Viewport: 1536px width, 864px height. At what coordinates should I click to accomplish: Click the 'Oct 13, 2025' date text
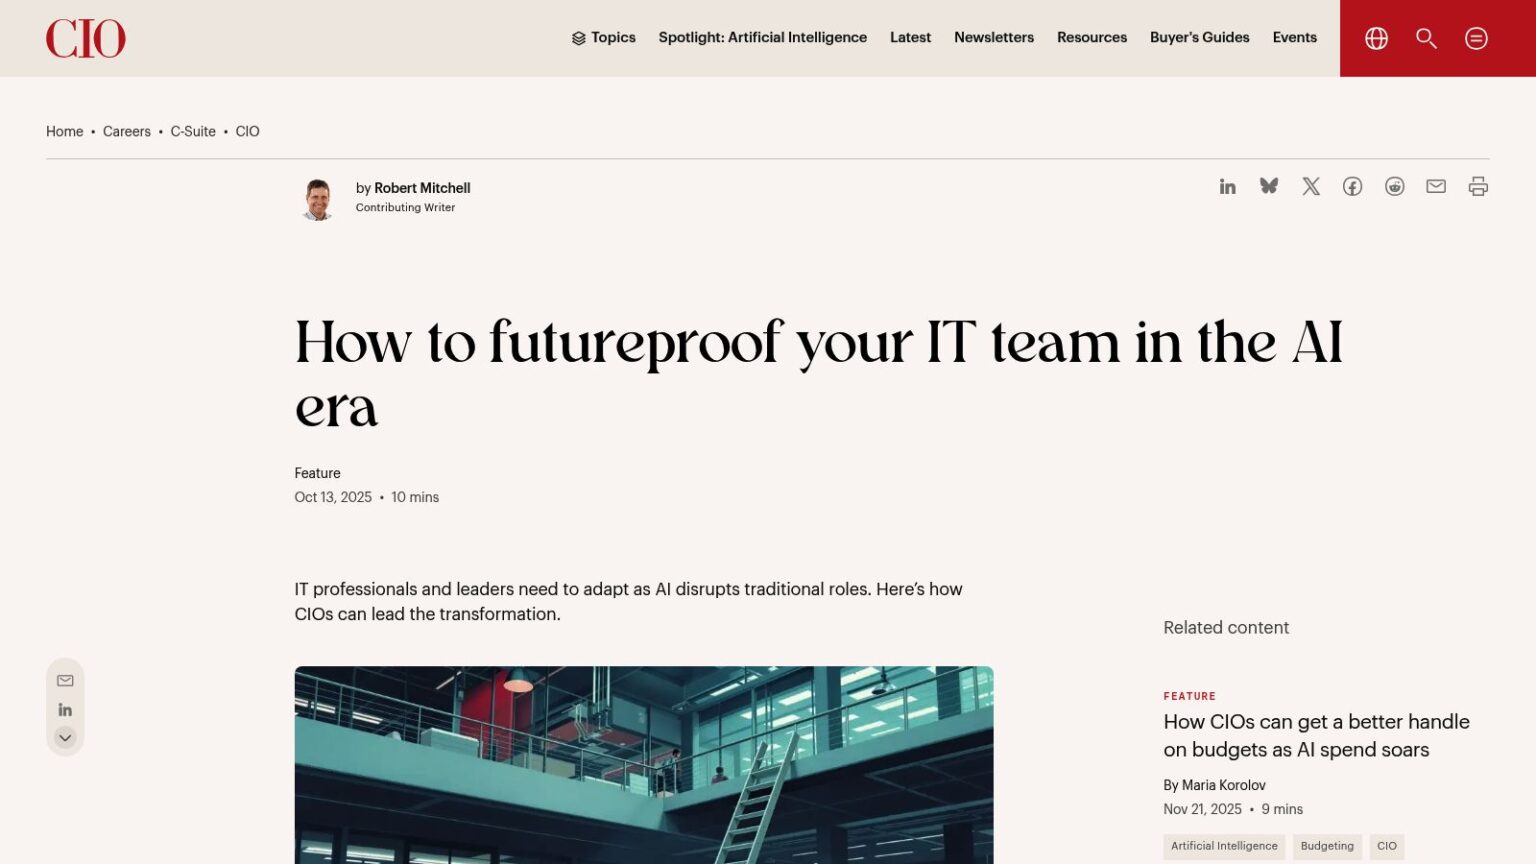[333, 497]
